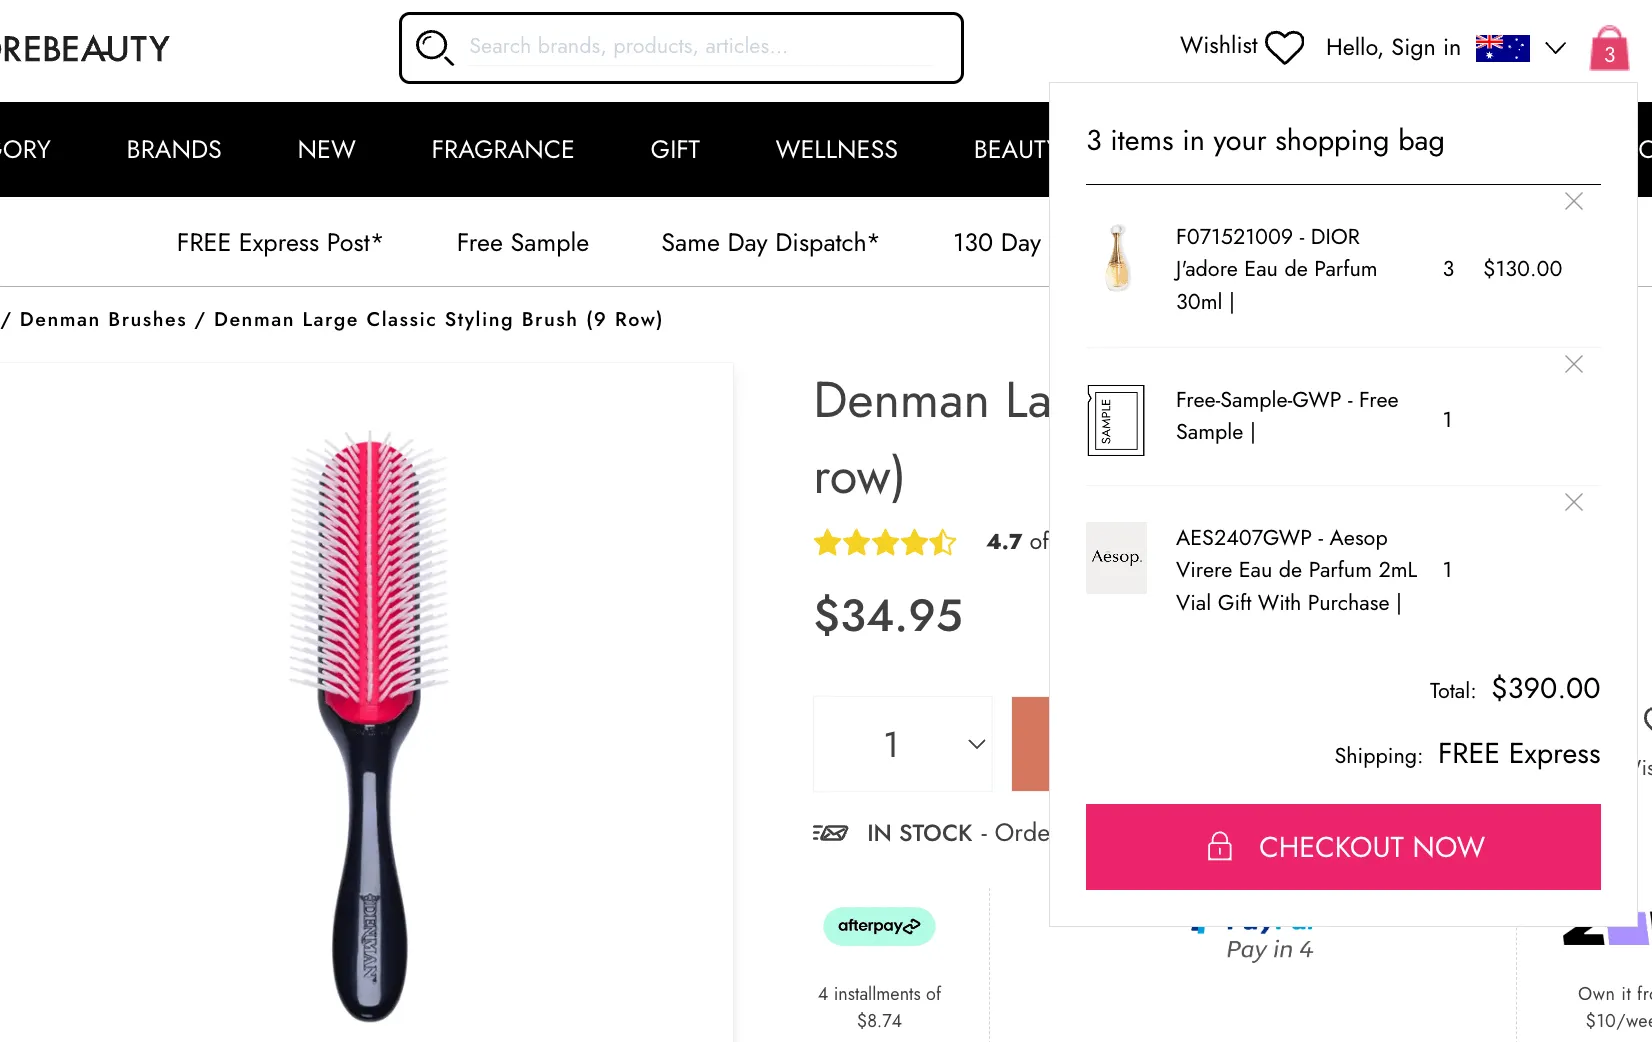
Task: Click the Denman brush product image
Action: click(x=370, y=725)
